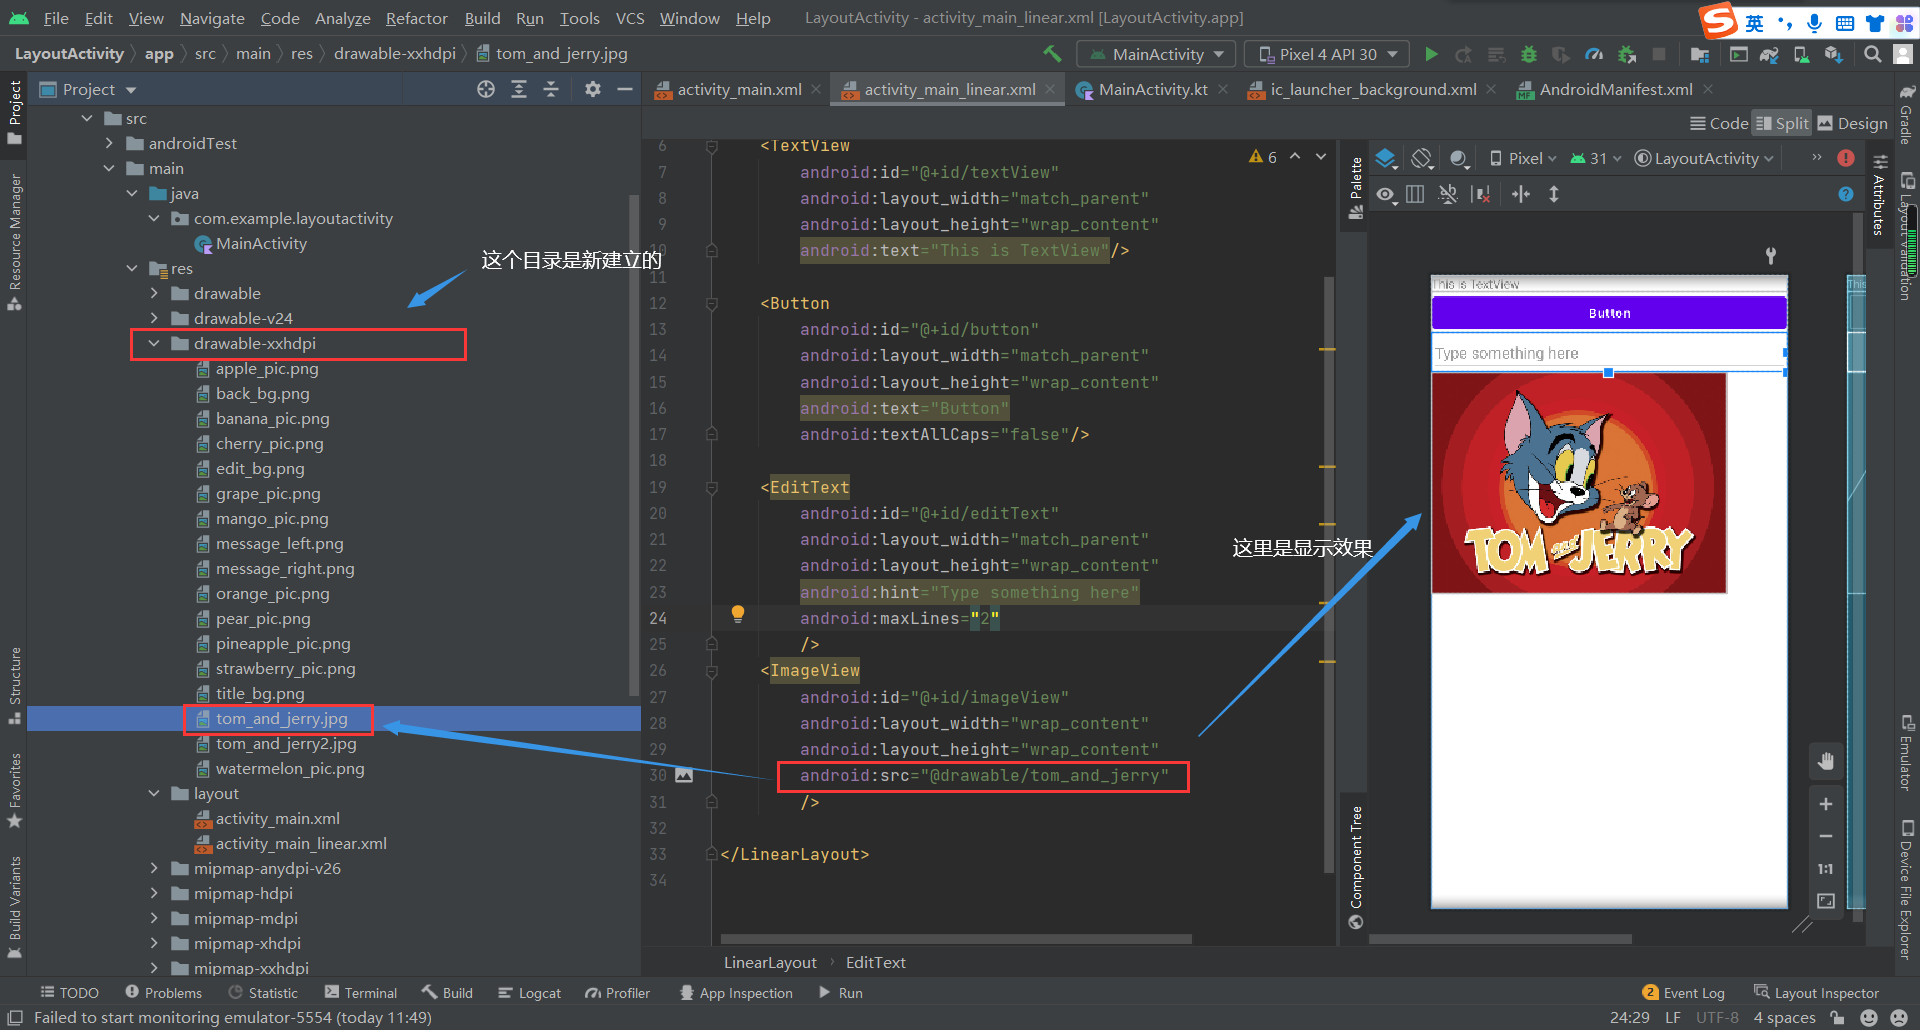Switch editor to Code view mode
Screen dimensions: 1920x1030
[1719, 123]
